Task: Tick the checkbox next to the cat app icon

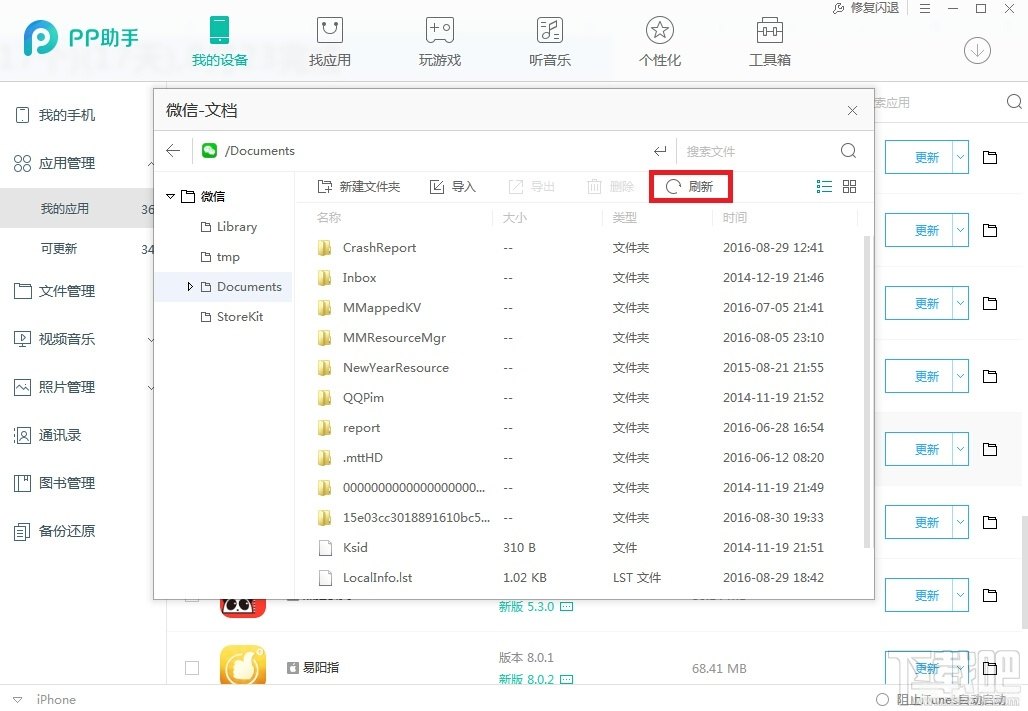Action: click(x=192, y=595)
